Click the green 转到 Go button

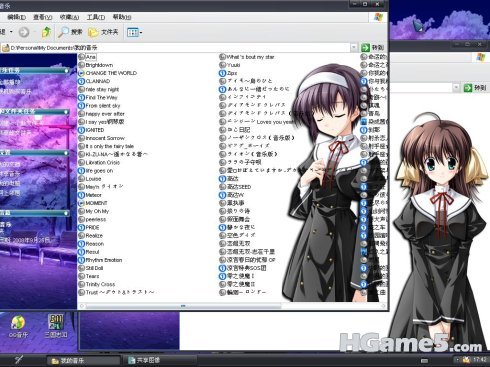[373, 48]
